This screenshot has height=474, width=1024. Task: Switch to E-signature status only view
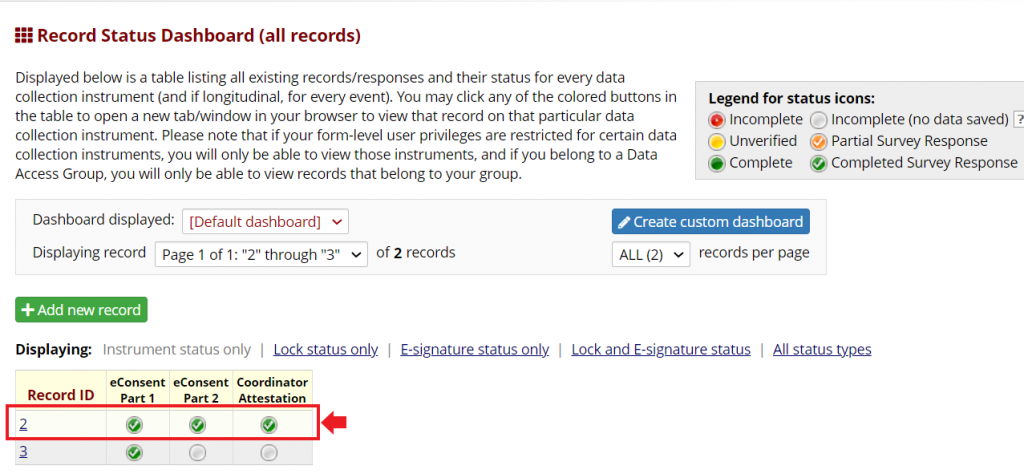[474, 349]
